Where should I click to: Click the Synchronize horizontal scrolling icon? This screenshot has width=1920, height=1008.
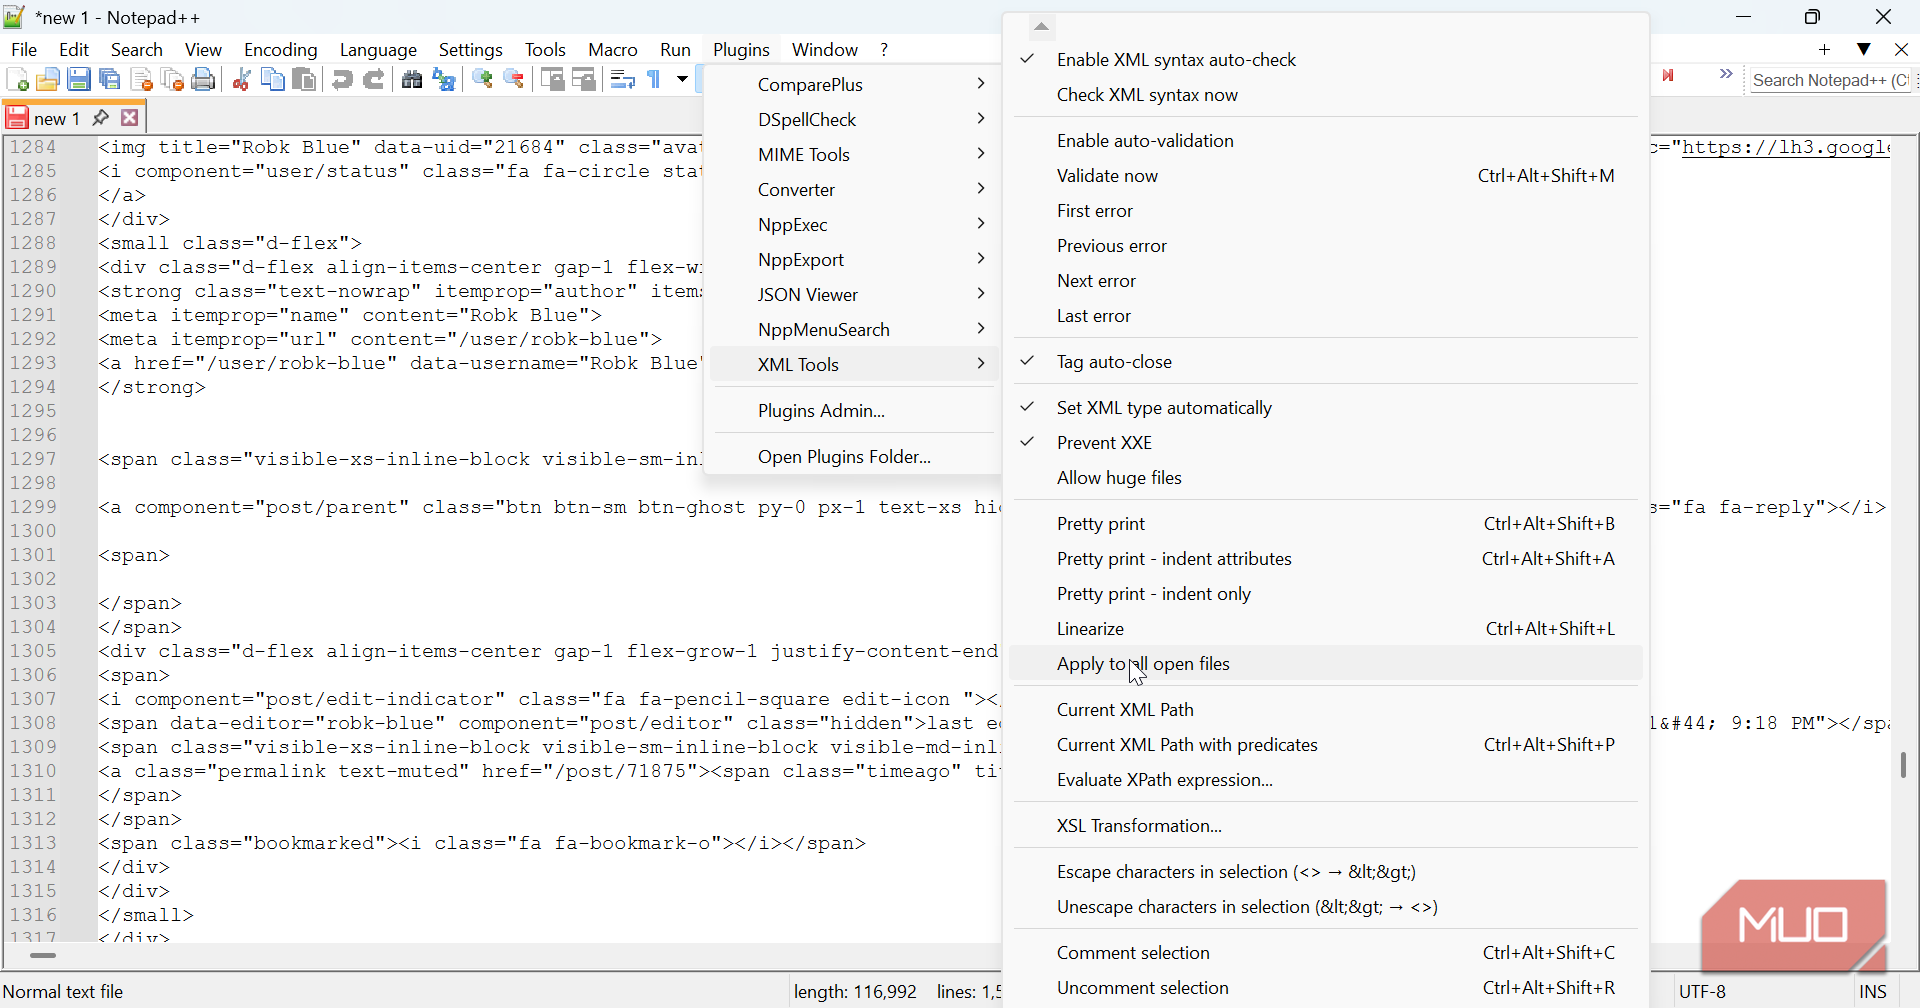pyautogui.click(x=584, y=80)
